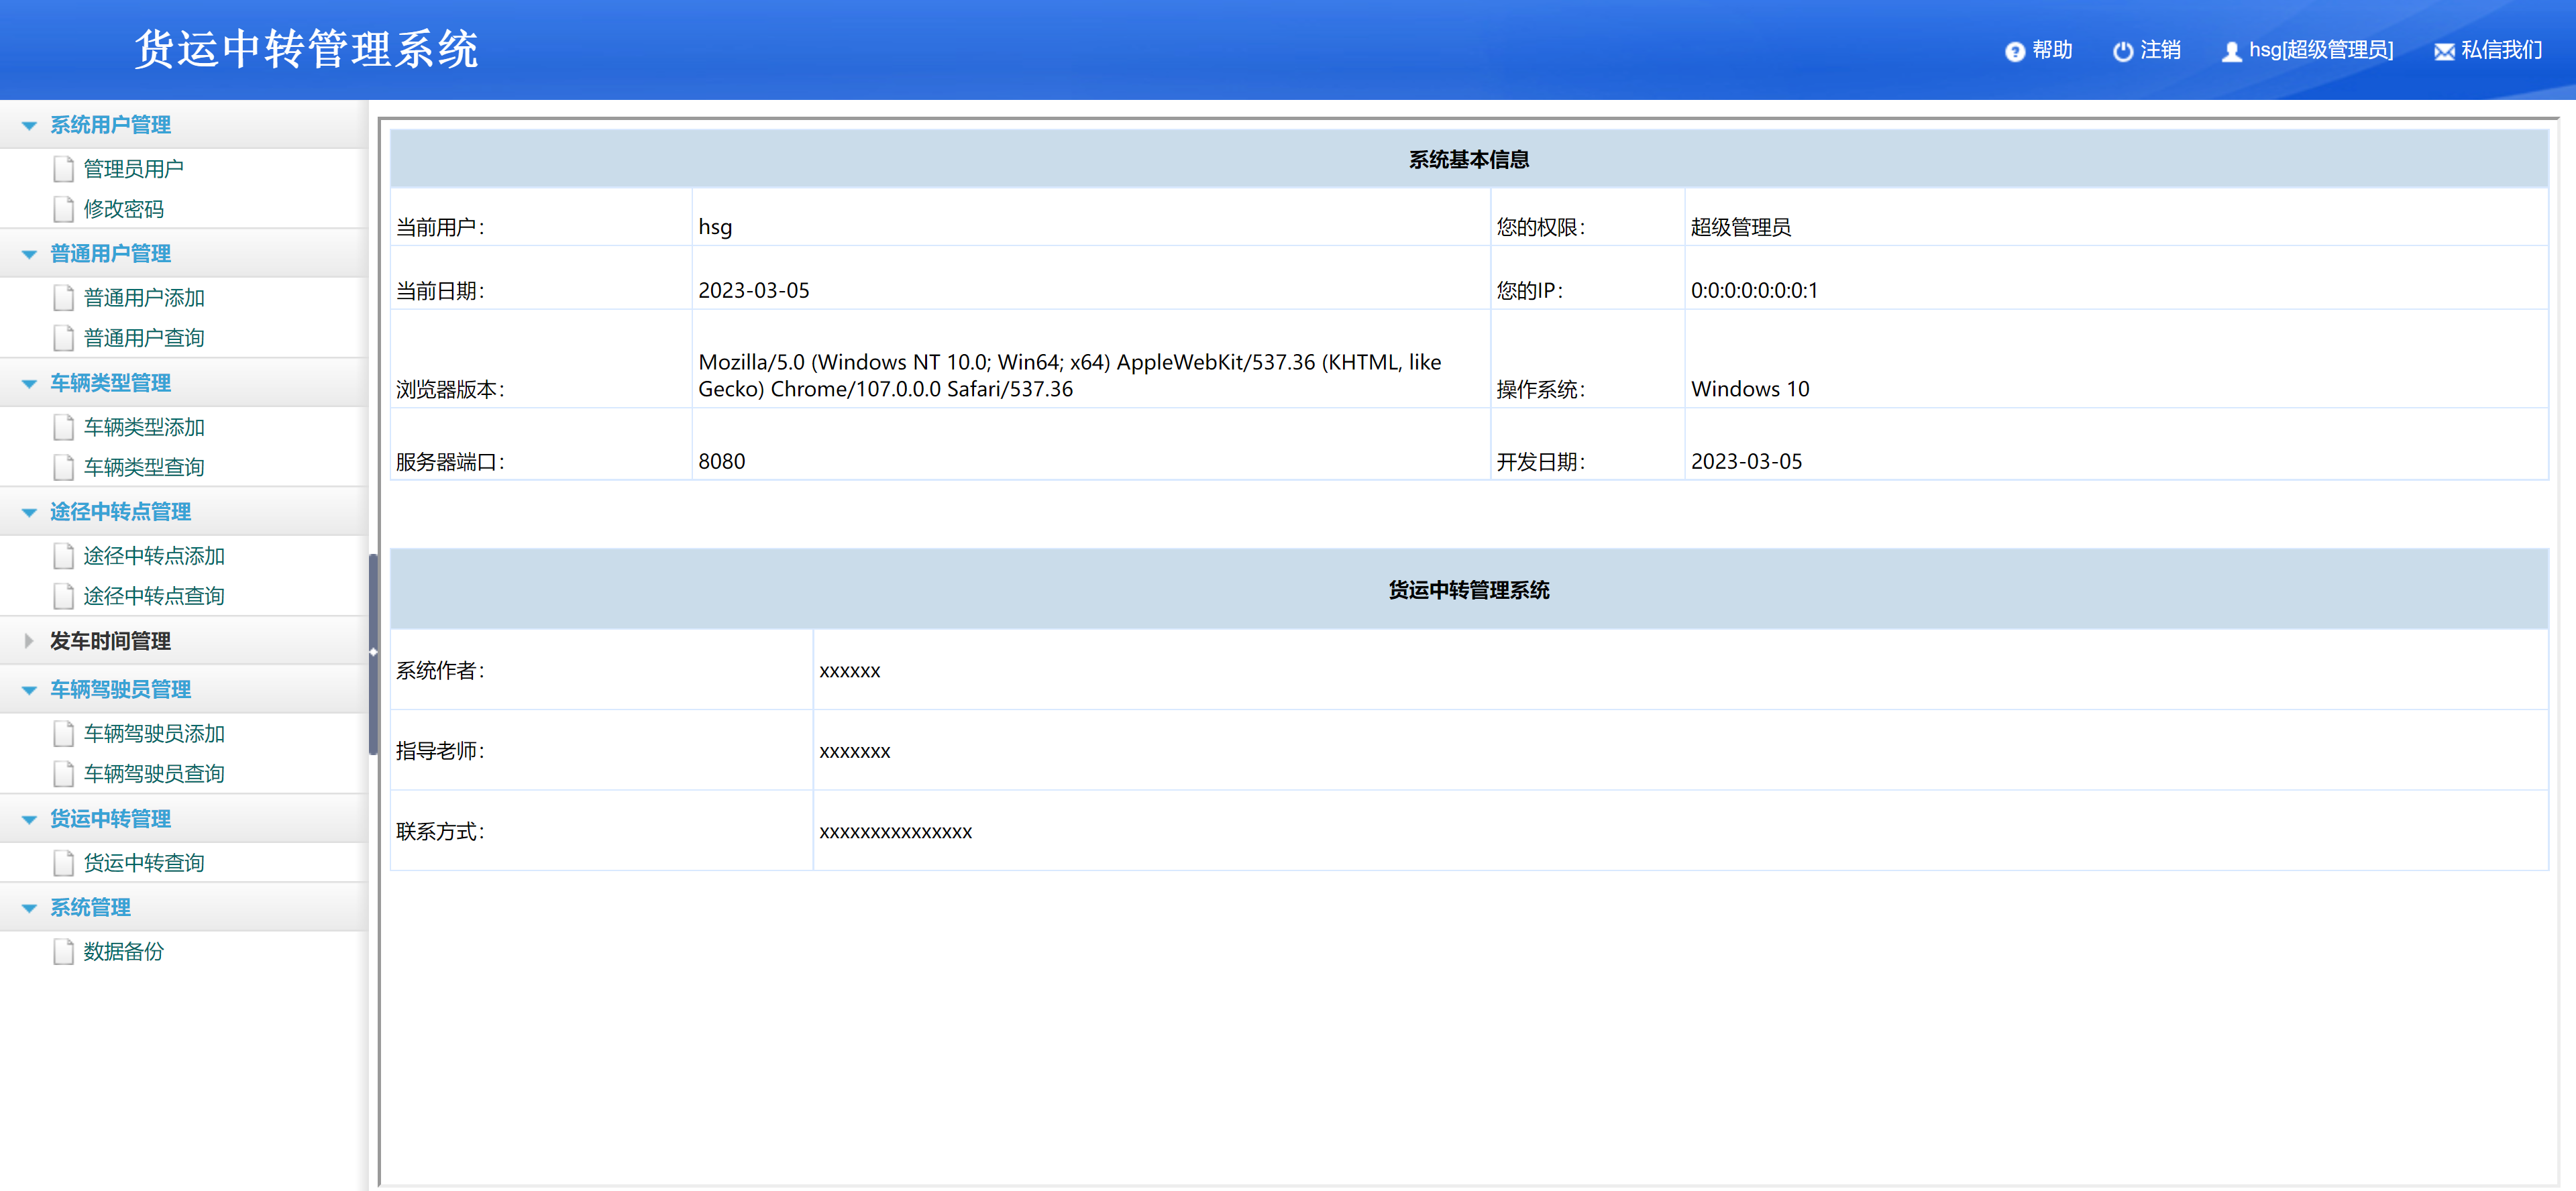Click the 车辆驾驶员管理 header label
2576x1191 pixels.
click(x=120, y=689)
